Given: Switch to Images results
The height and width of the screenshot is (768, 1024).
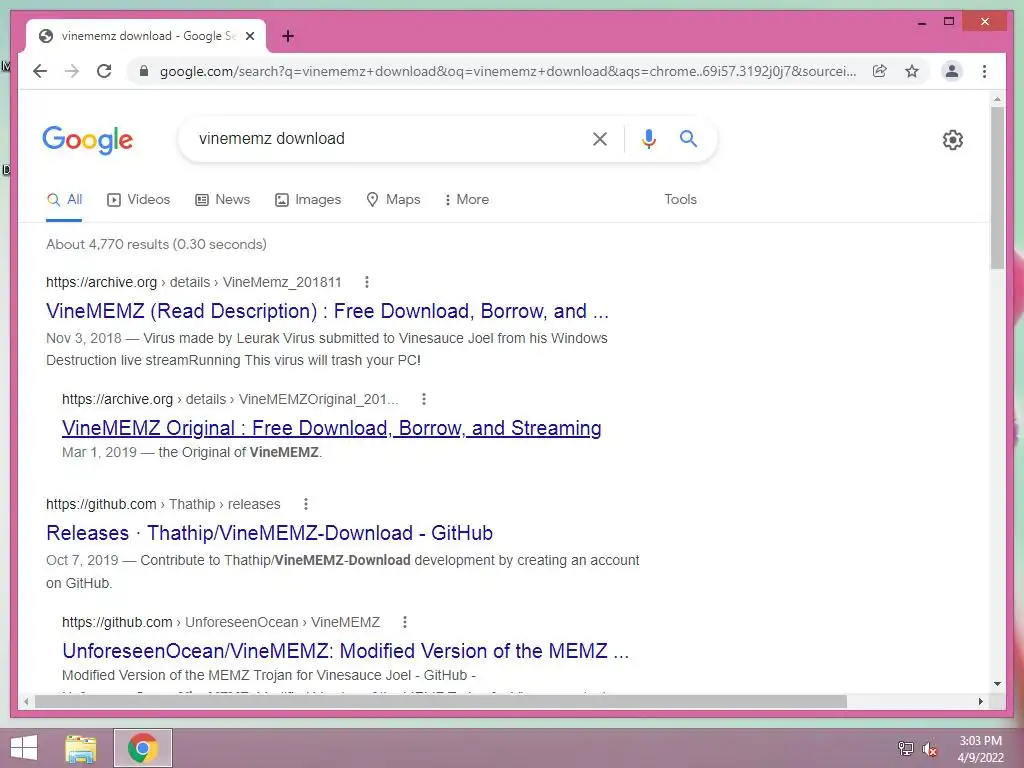Looking at the screenshot, I should pos(308,200).
